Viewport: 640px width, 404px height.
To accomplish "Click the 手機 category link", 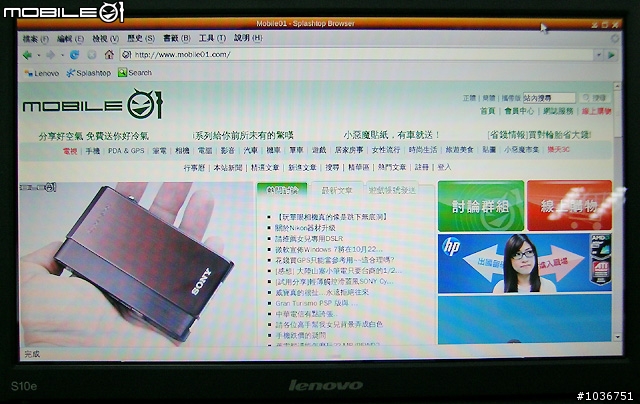I will 93,151.
